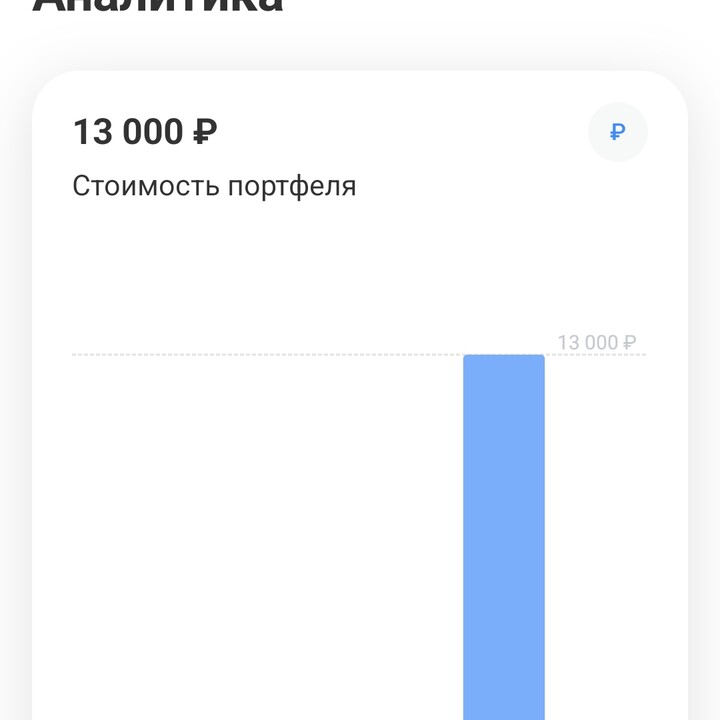Open the Стоимость портфеля label
720x720 pixels.
point(214,186)
